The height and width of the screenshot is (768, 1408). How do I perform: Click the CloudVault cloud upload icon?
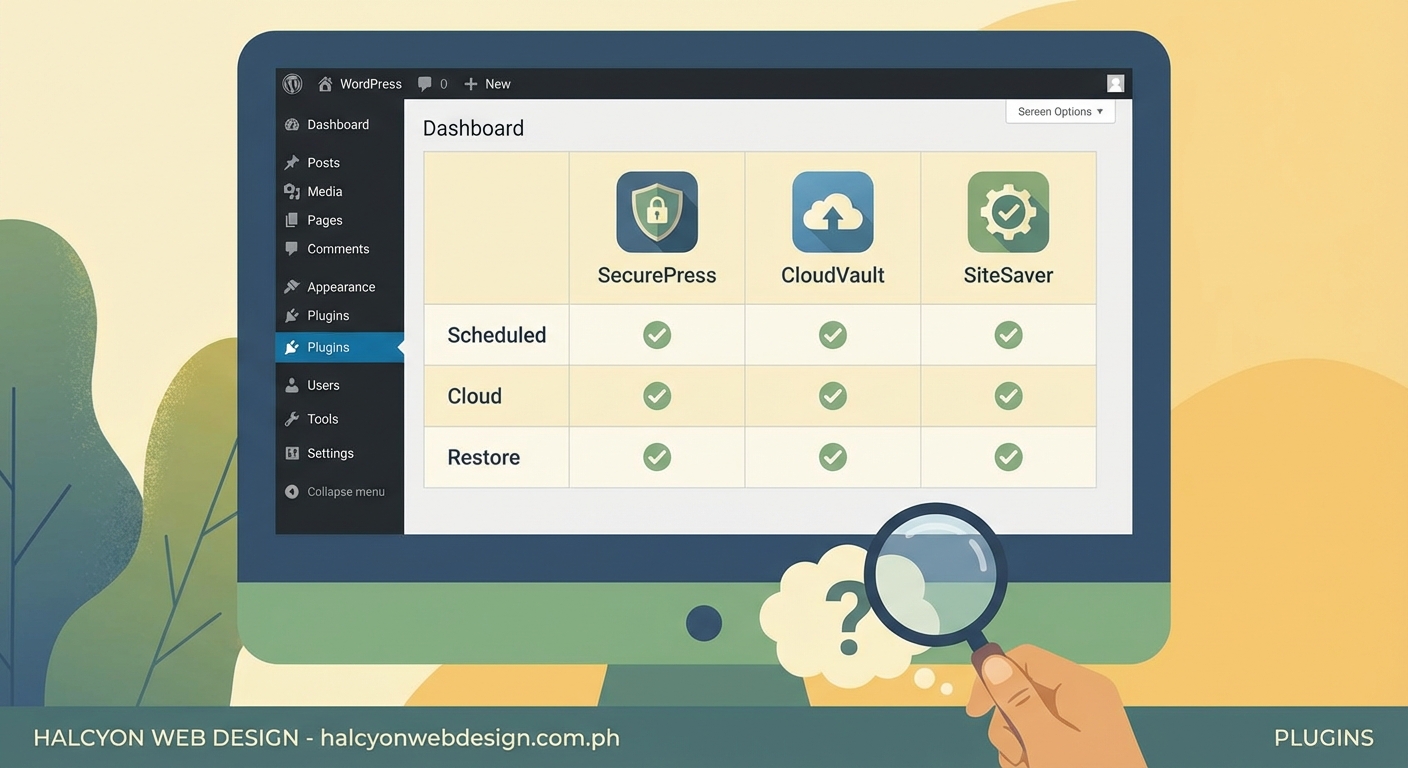point(832,211)
